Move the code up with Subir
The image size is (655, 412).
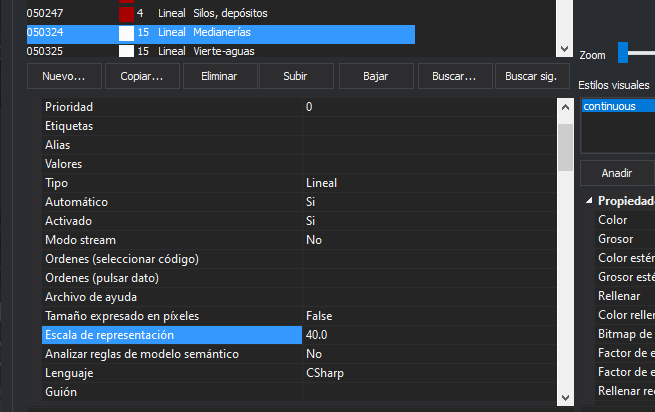tap(295, 76)
